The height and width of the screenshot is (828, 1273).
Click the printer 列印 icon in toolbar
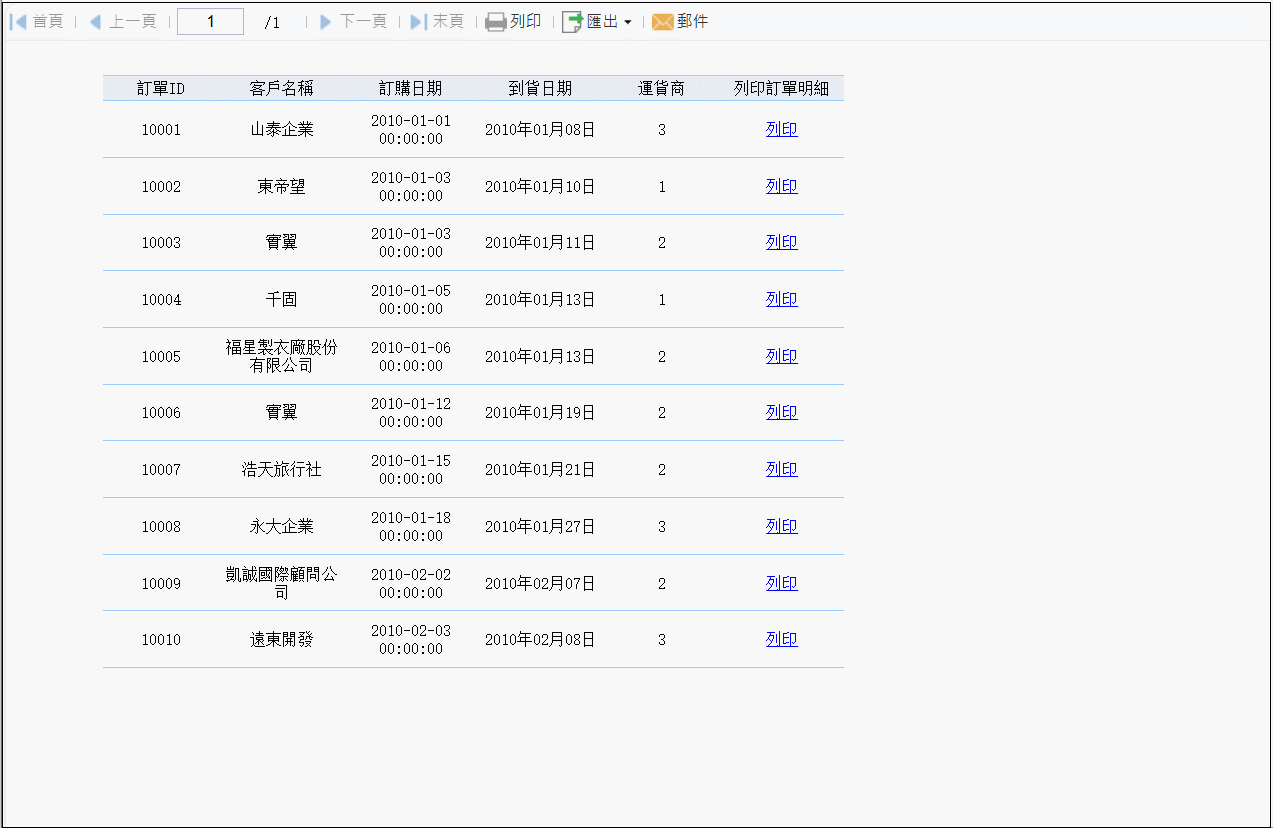coord(496,21)
